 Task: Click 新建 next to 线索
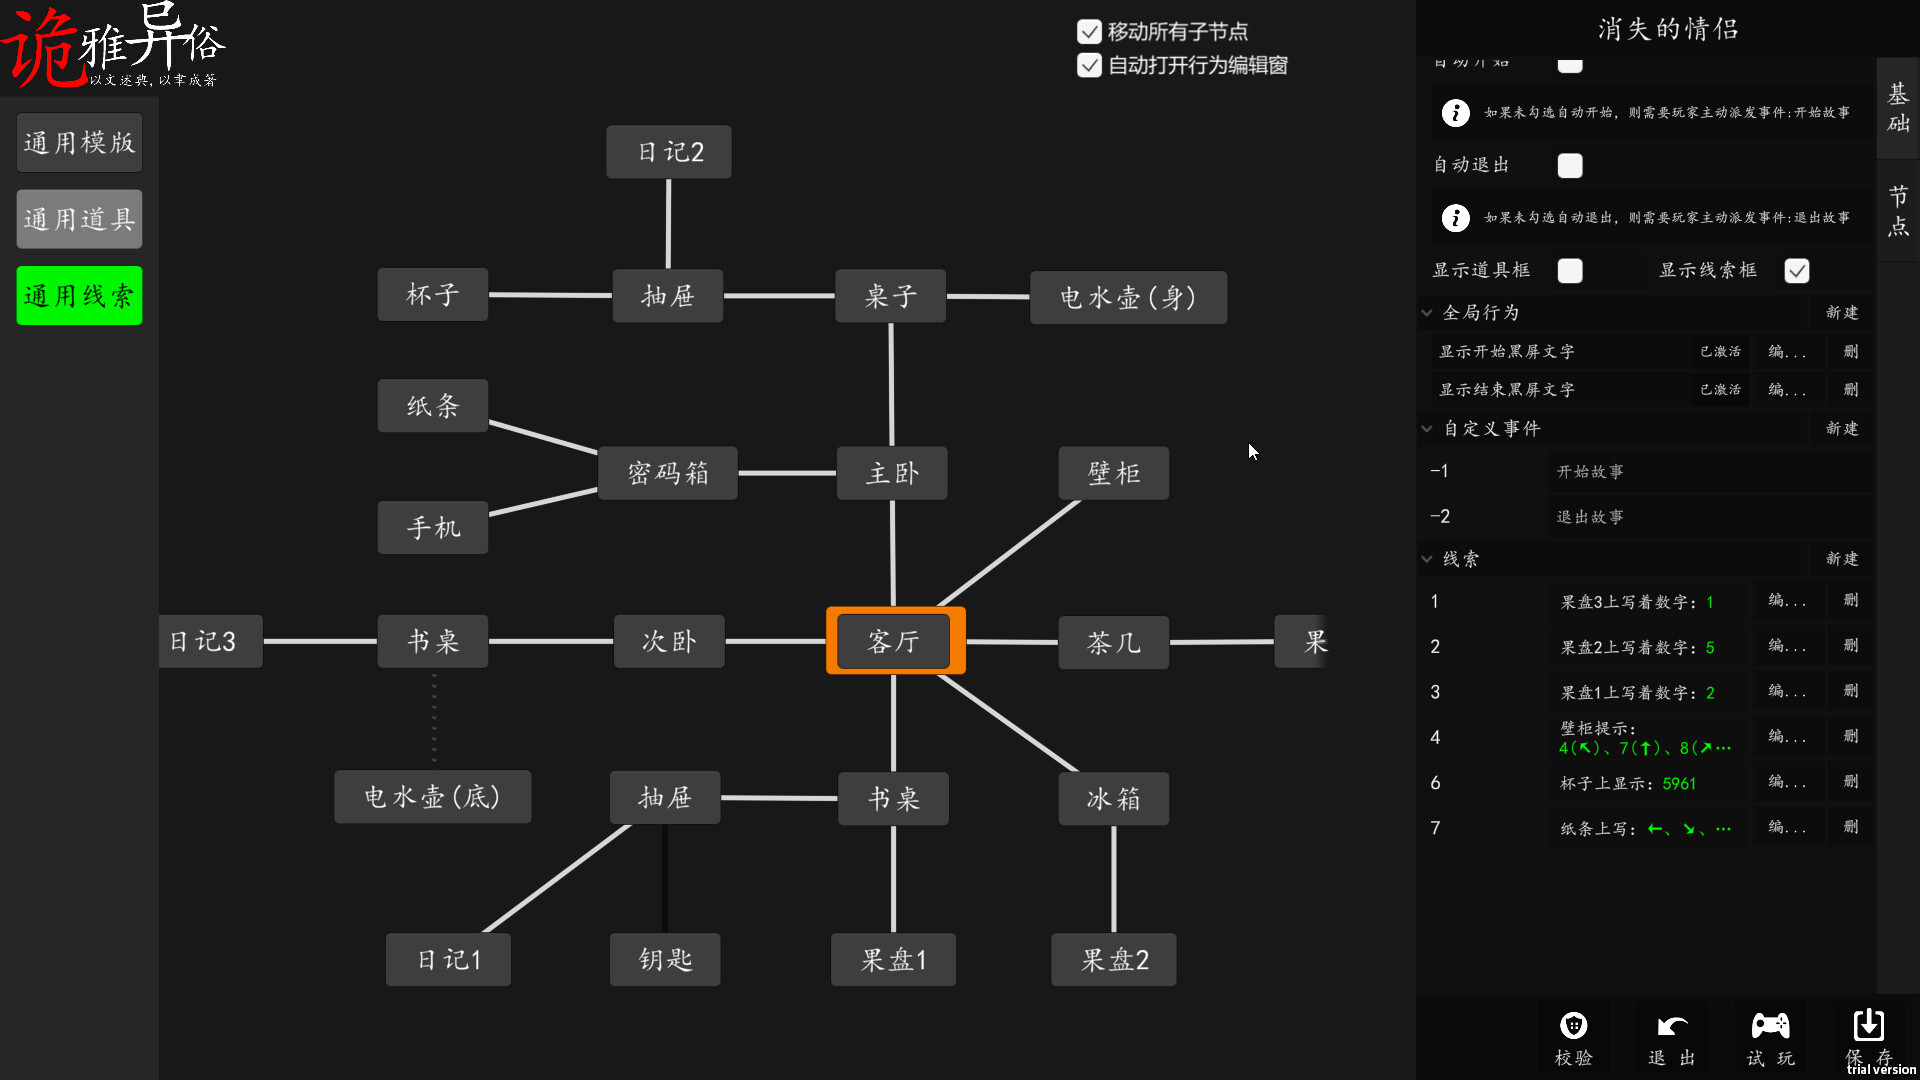click(1842, 559)
